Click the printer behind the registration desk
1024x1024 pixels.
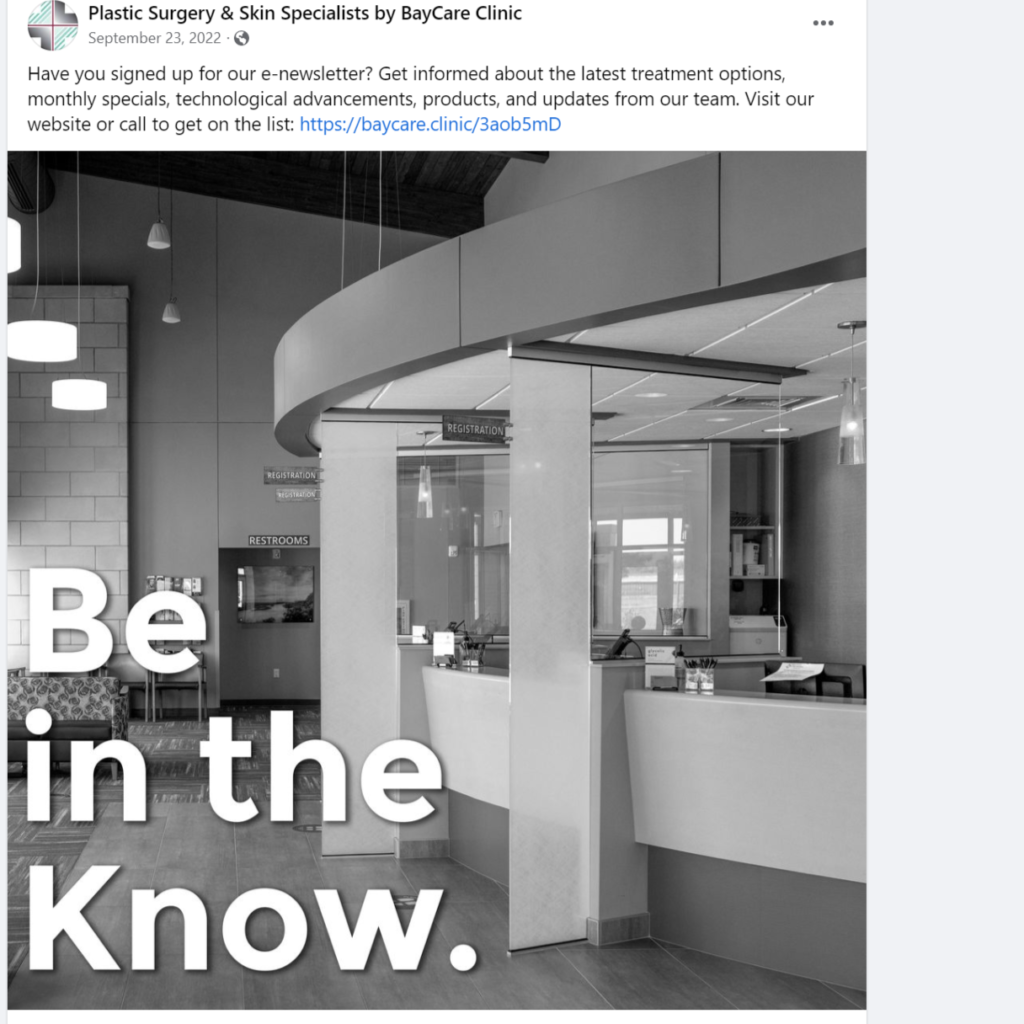(756, 633)
